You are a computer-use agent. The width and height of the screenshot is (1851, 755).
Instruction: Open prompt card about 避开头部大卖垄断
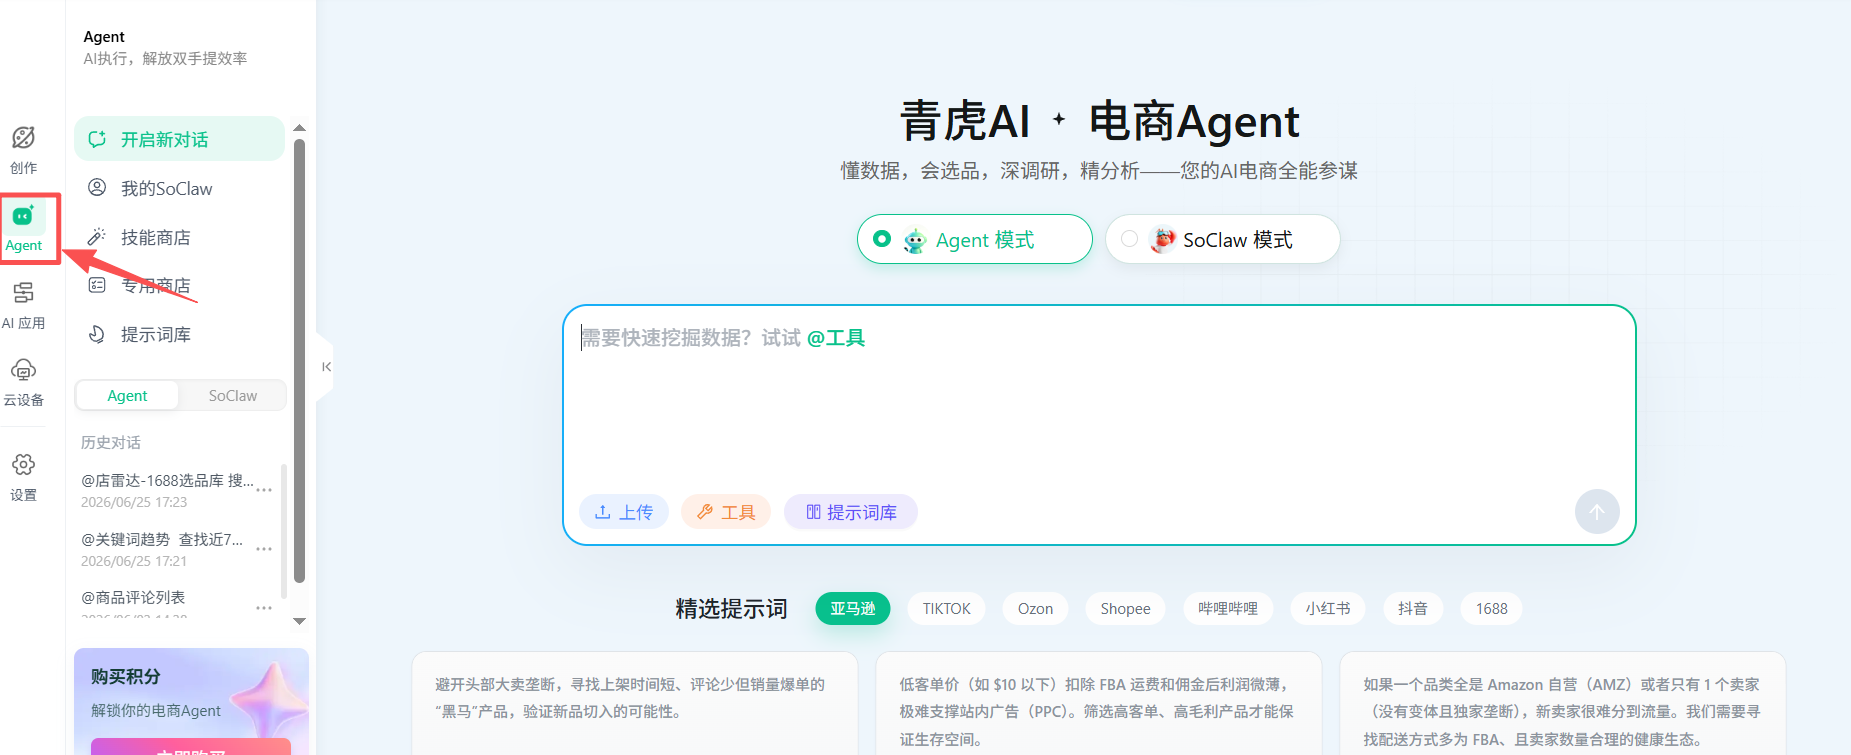(635, 703)
